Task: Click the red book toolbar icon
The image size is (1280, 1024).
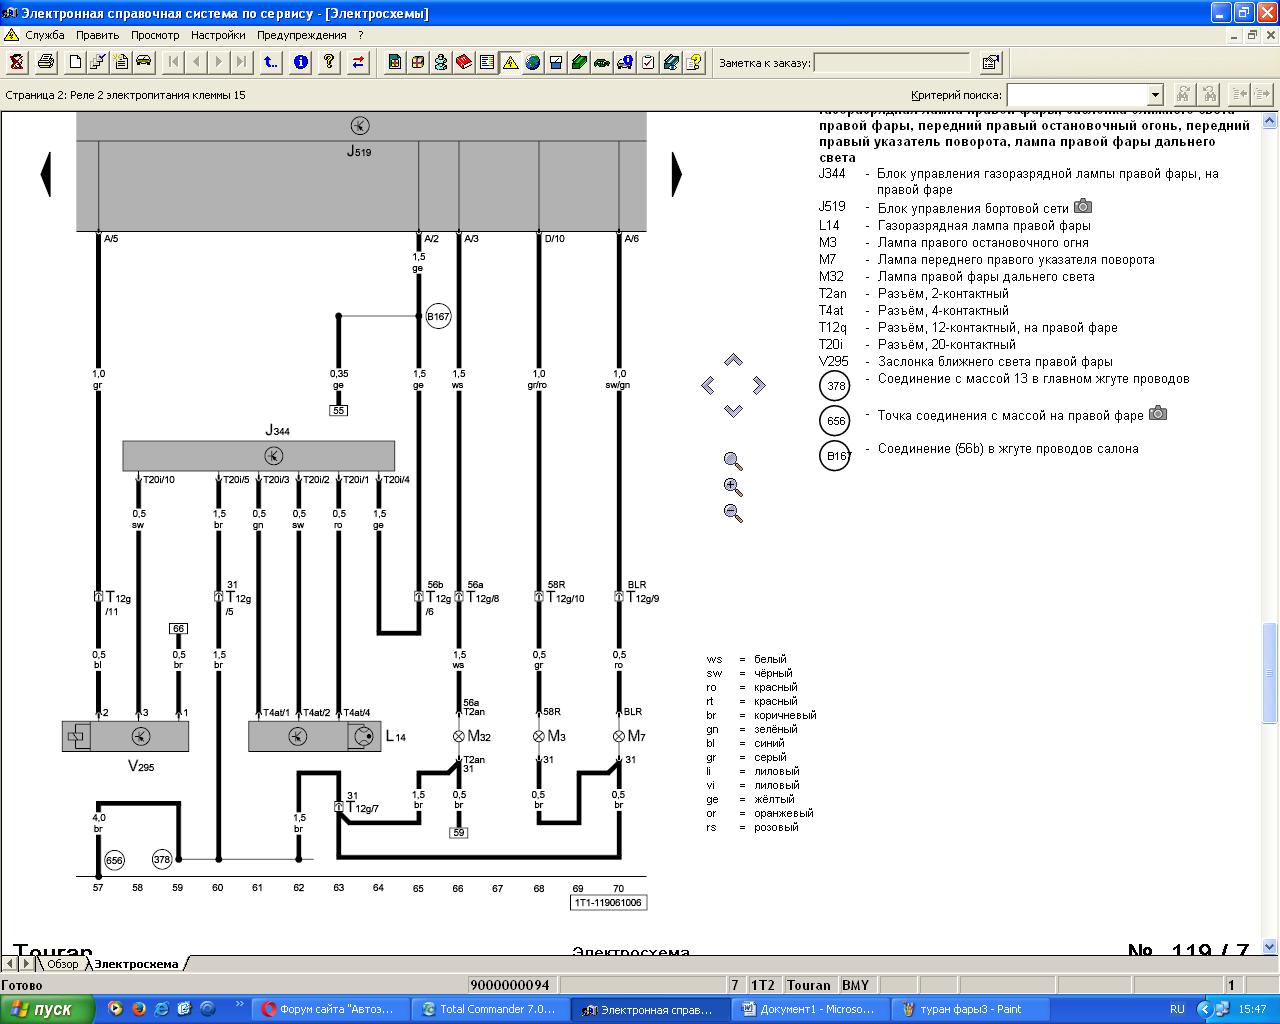Action: tap(464, 62)
